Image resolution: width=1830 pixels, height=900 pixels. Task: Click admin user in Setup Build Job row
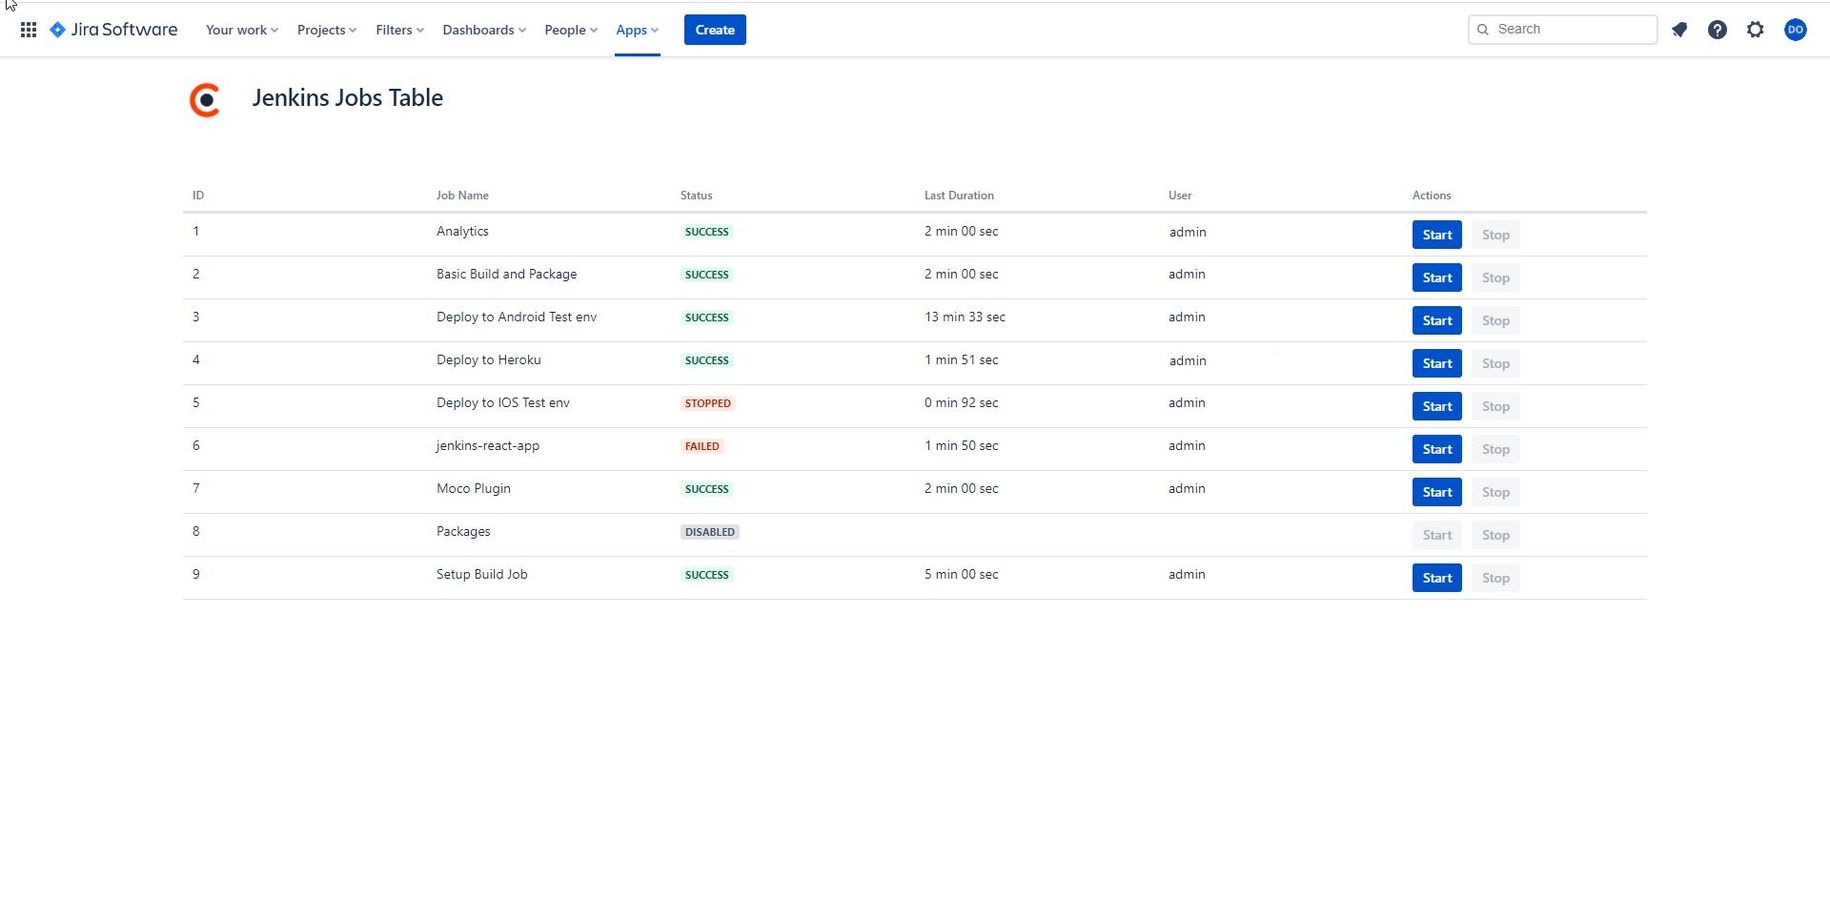coord(1187,576)
